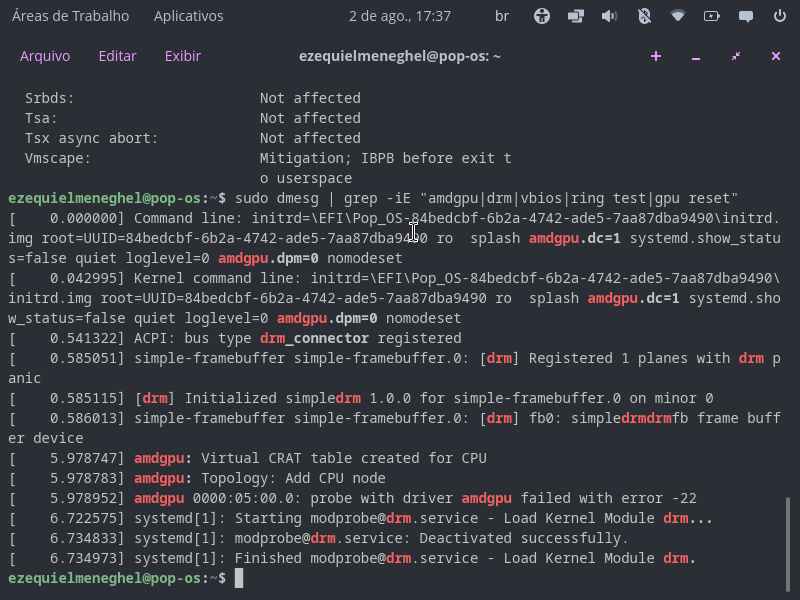
Task: Open the Wi-Fi network icon
Action: (678, 16)
